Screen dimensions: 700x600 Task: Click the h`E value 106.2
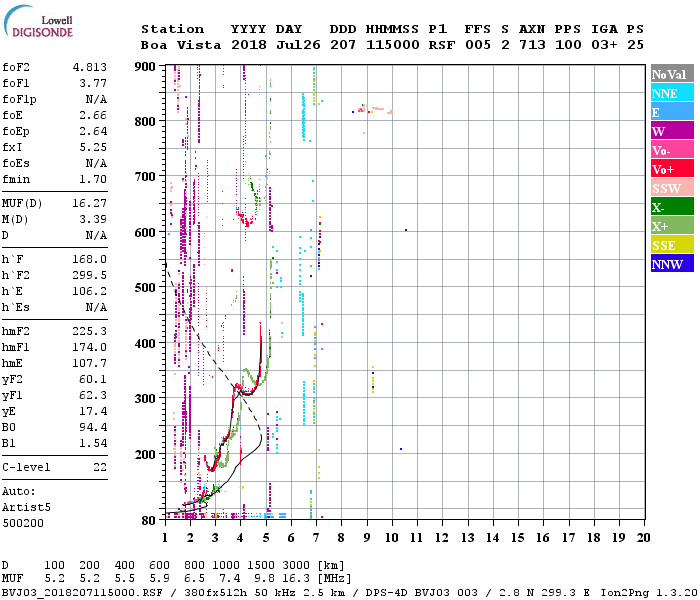pyautogui.click(x=90, y=292)
